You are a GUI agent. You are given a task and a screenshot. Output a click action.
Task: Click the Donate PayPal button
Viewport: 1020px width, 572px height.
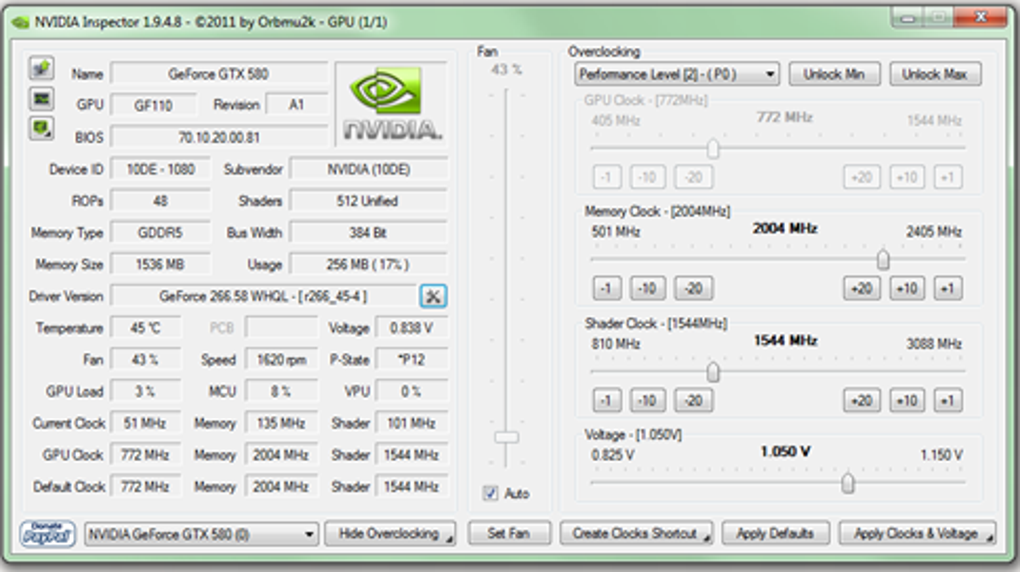tap(47, 534)
